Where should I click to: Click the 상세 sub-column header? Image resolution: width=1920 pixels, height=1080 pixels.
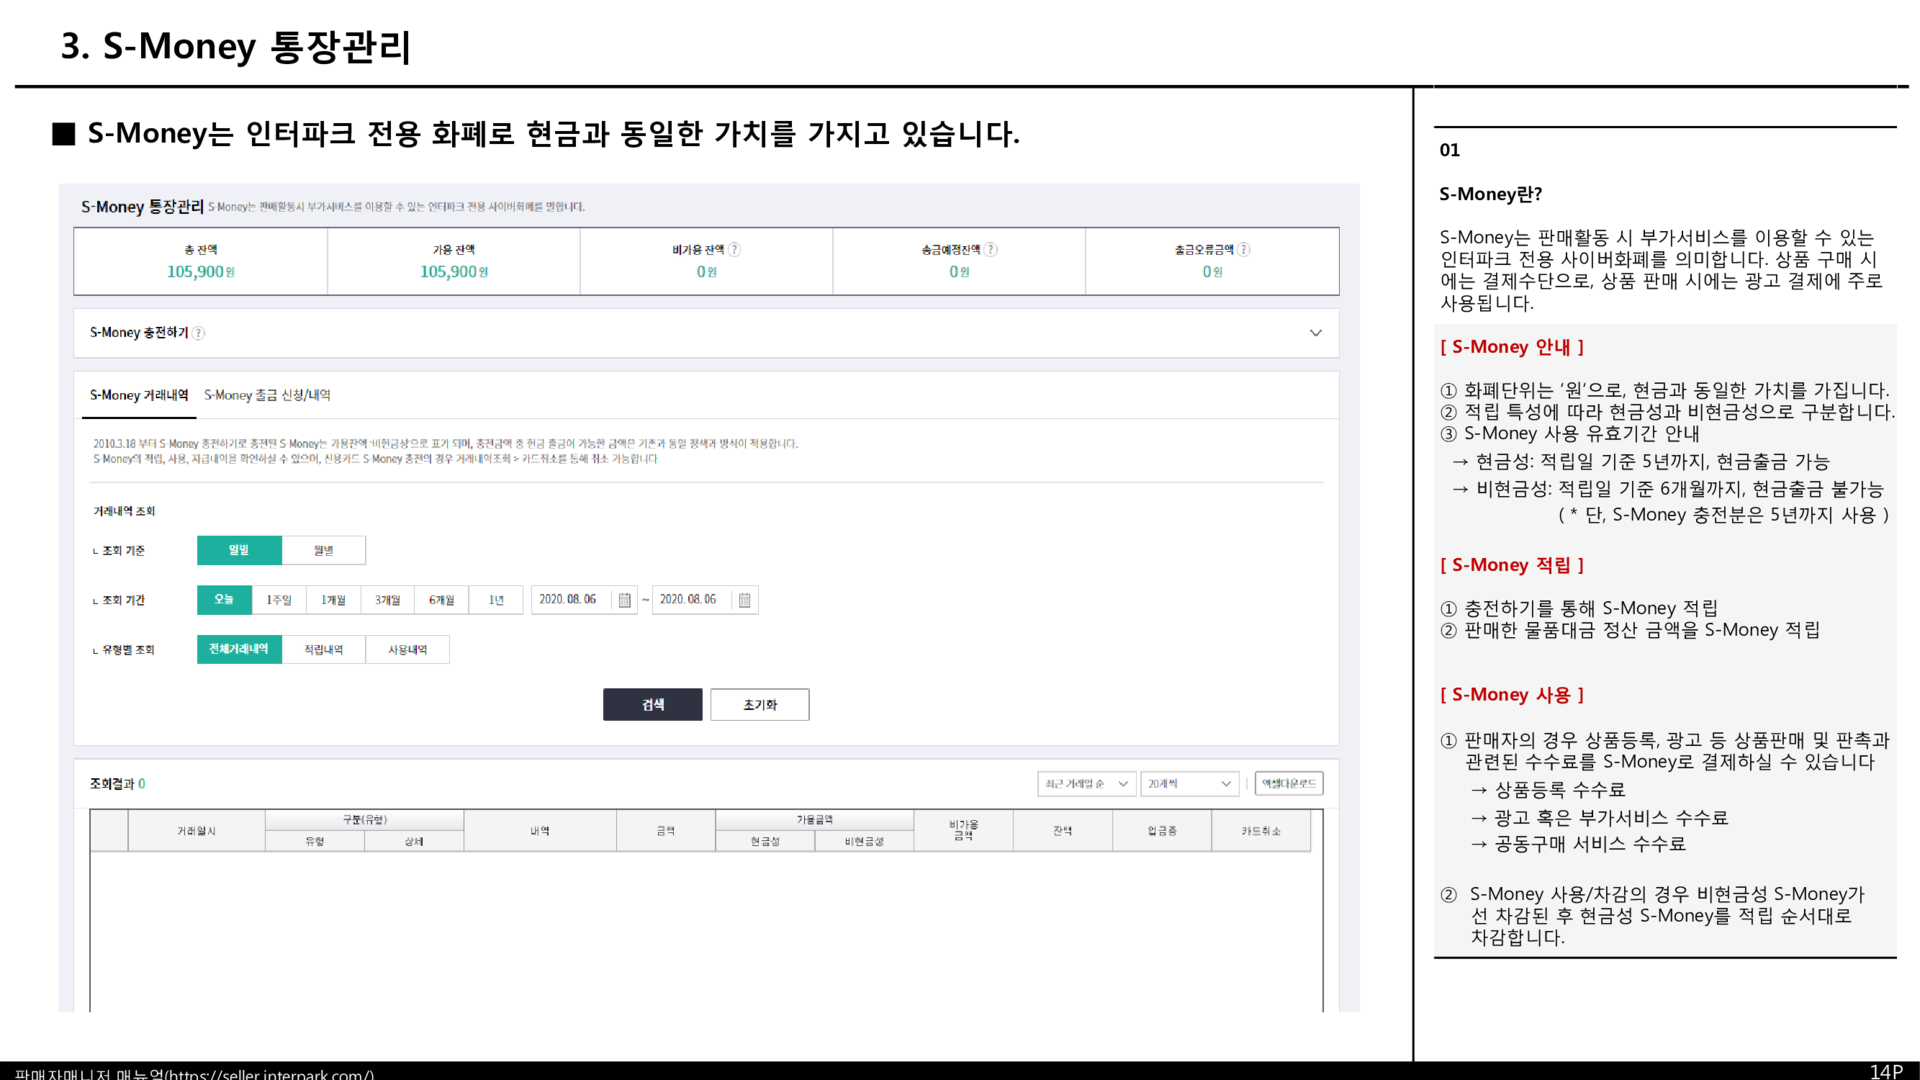pyautogui.click(x=414, y=842)
